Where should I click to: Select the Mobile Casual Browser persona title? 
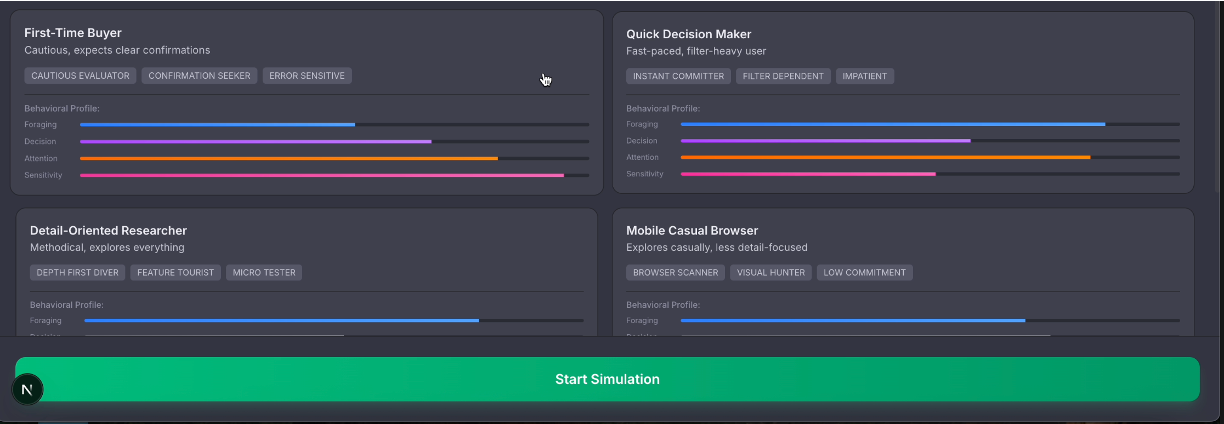(692, 230)
